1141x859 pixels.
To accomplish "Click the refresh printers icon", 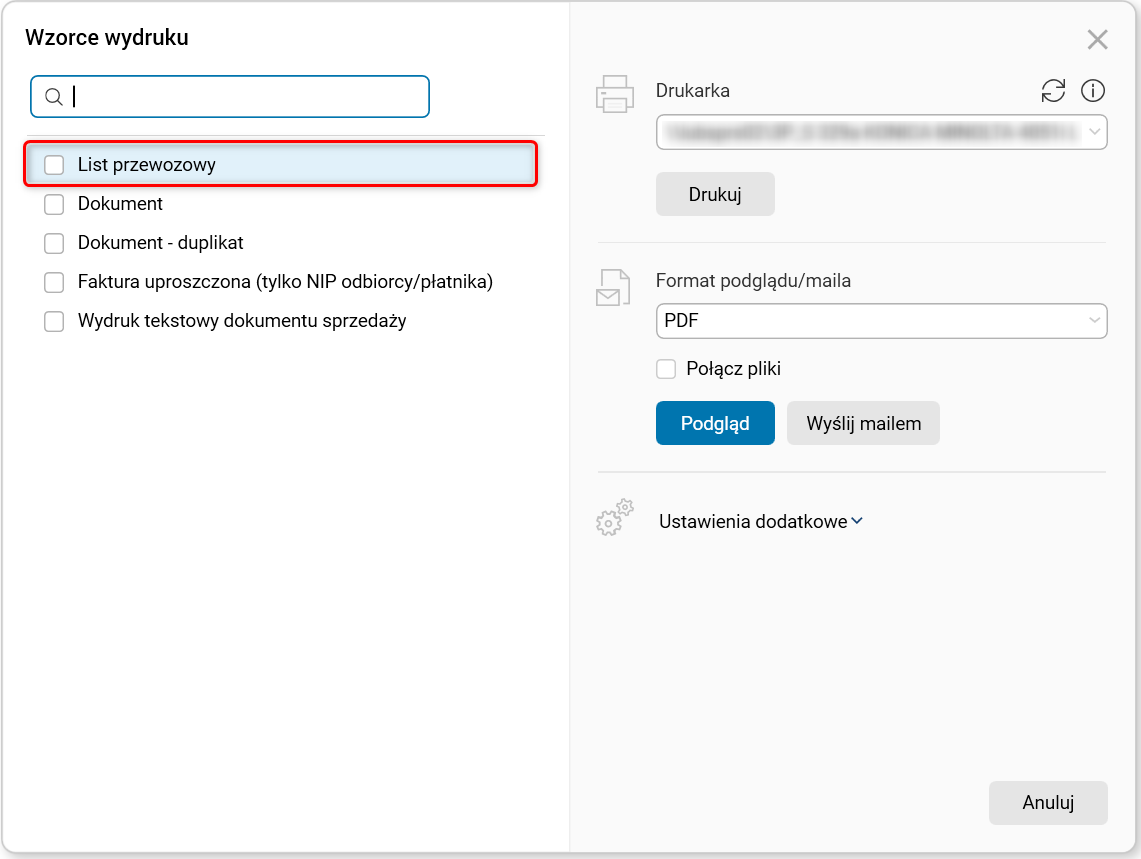I will coord(1053,91).
